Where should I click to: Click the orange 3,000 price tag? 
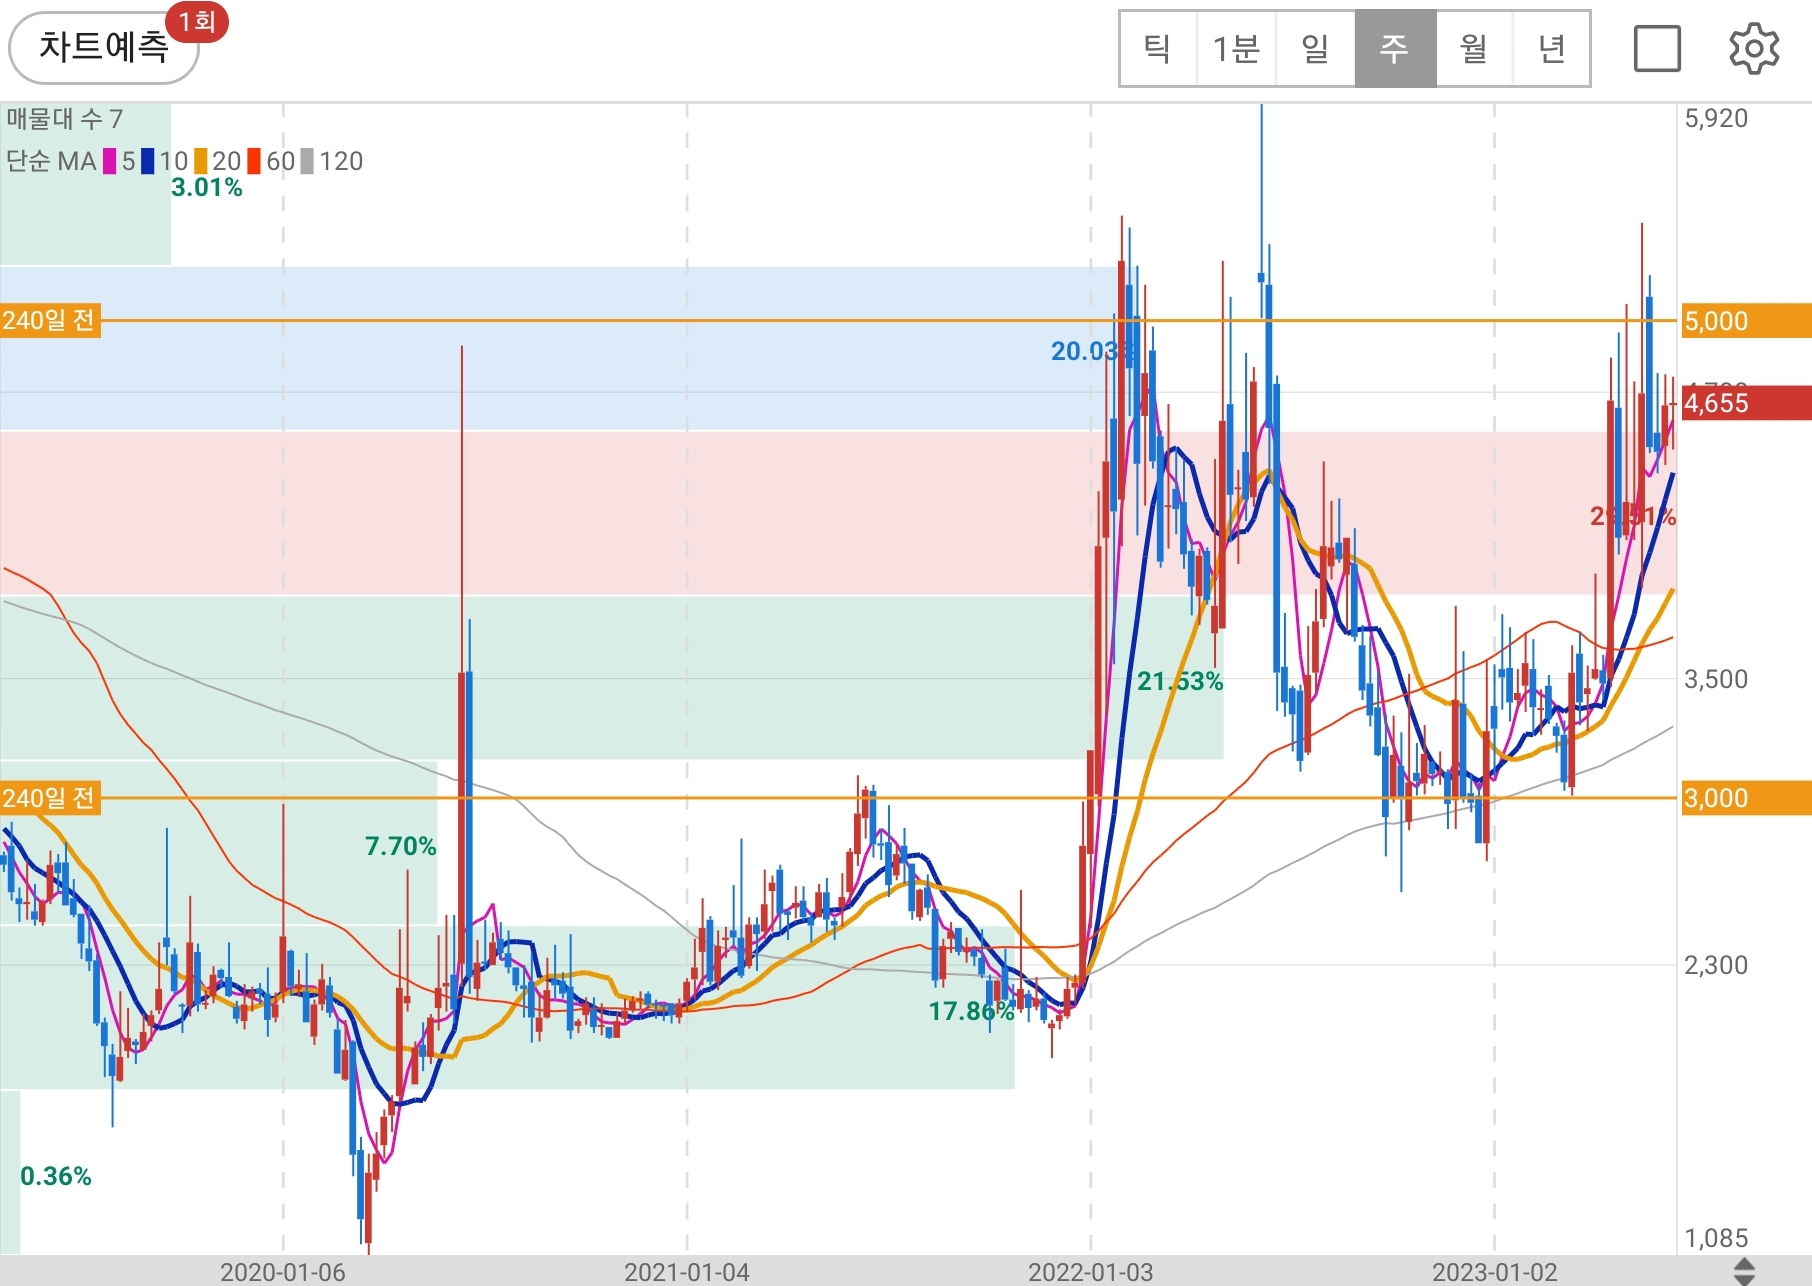tap(1746, 798)
